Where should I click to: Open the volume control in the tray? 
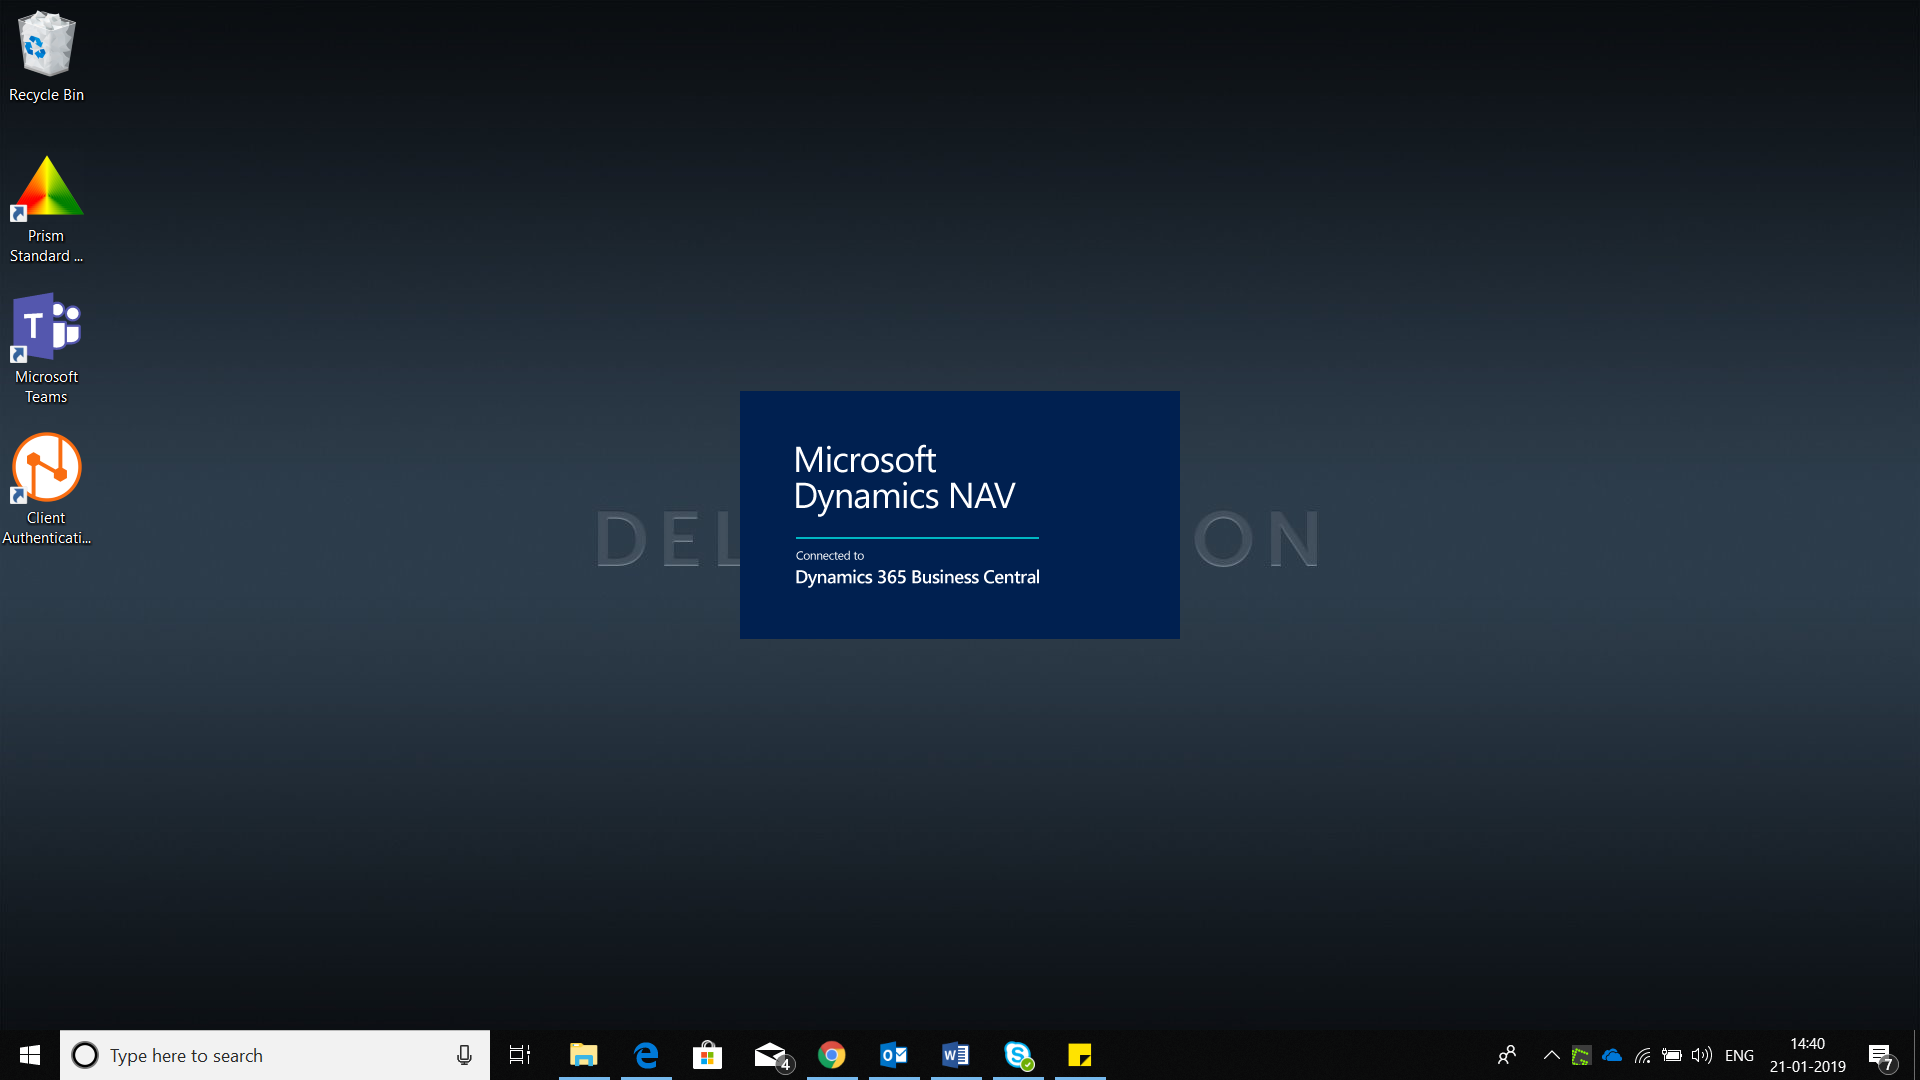[x=1702, y=1055]
